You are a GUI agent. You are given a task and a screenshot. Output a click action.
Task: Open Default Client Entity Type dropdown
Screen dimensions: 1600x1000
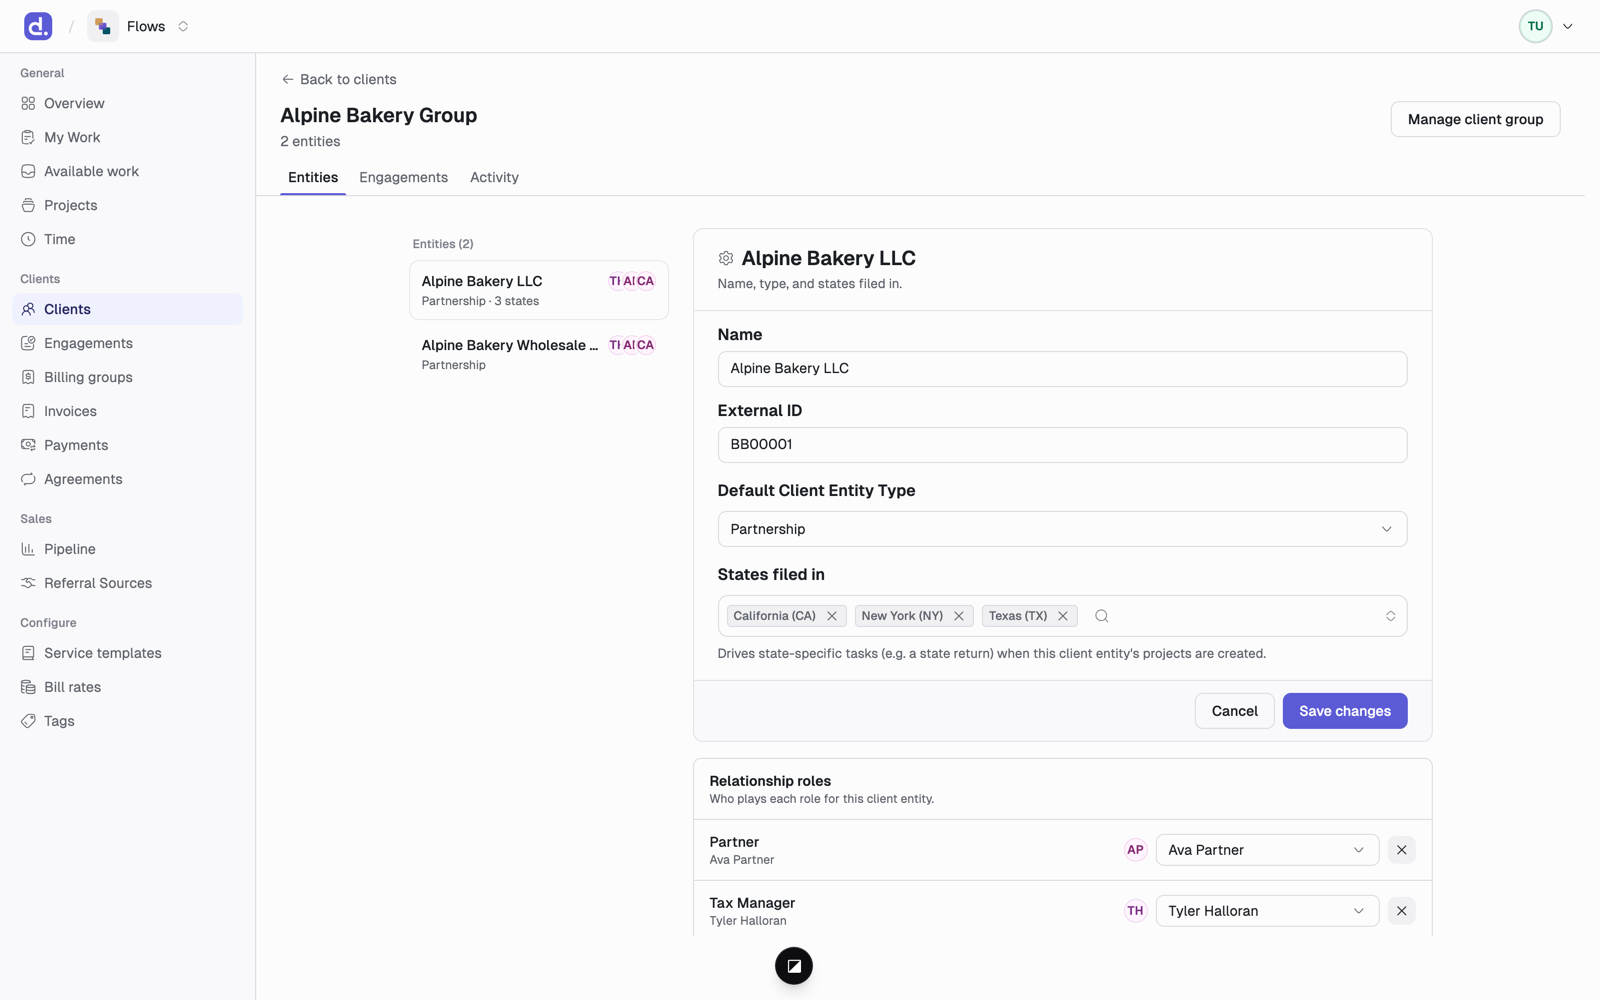[x=1062, y=529]
